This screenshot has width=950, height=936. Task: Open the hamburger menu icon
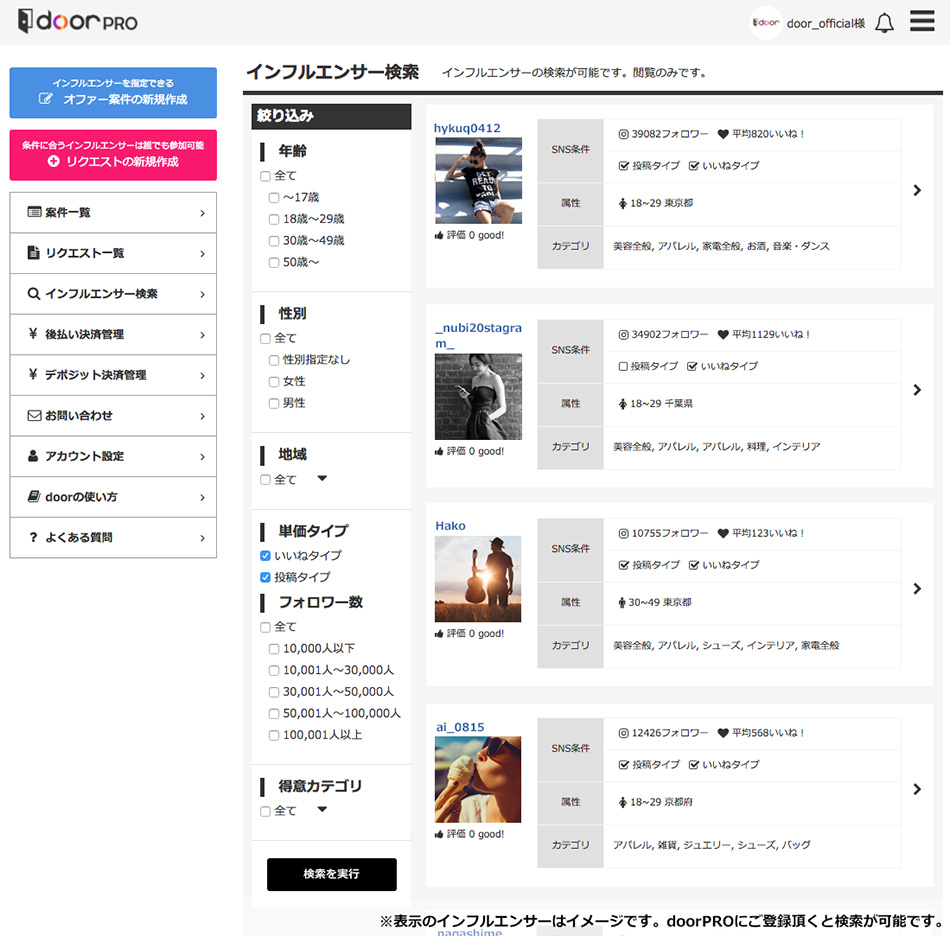coord(921,22)
